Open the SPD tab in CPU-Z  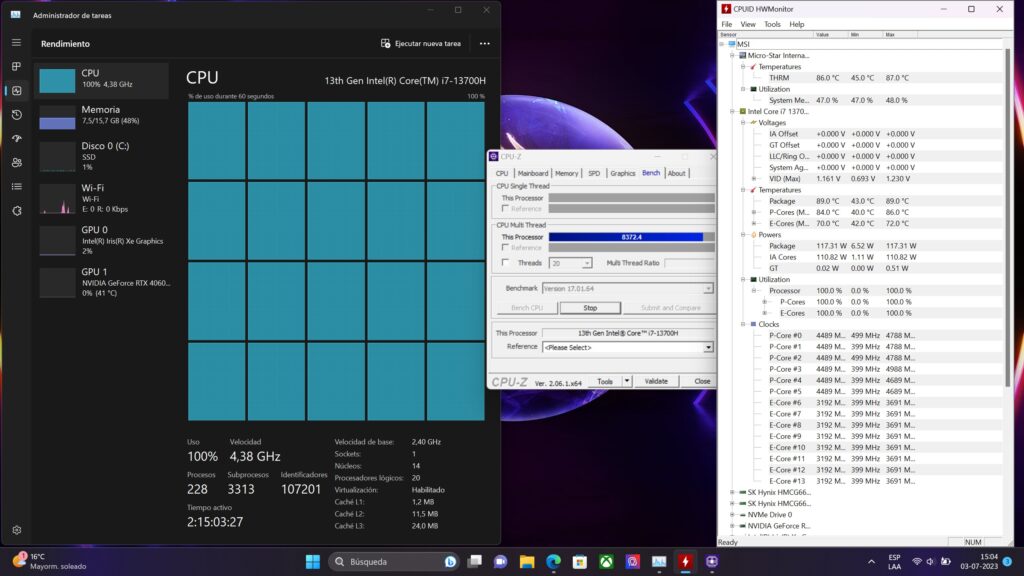coord(594,173)
